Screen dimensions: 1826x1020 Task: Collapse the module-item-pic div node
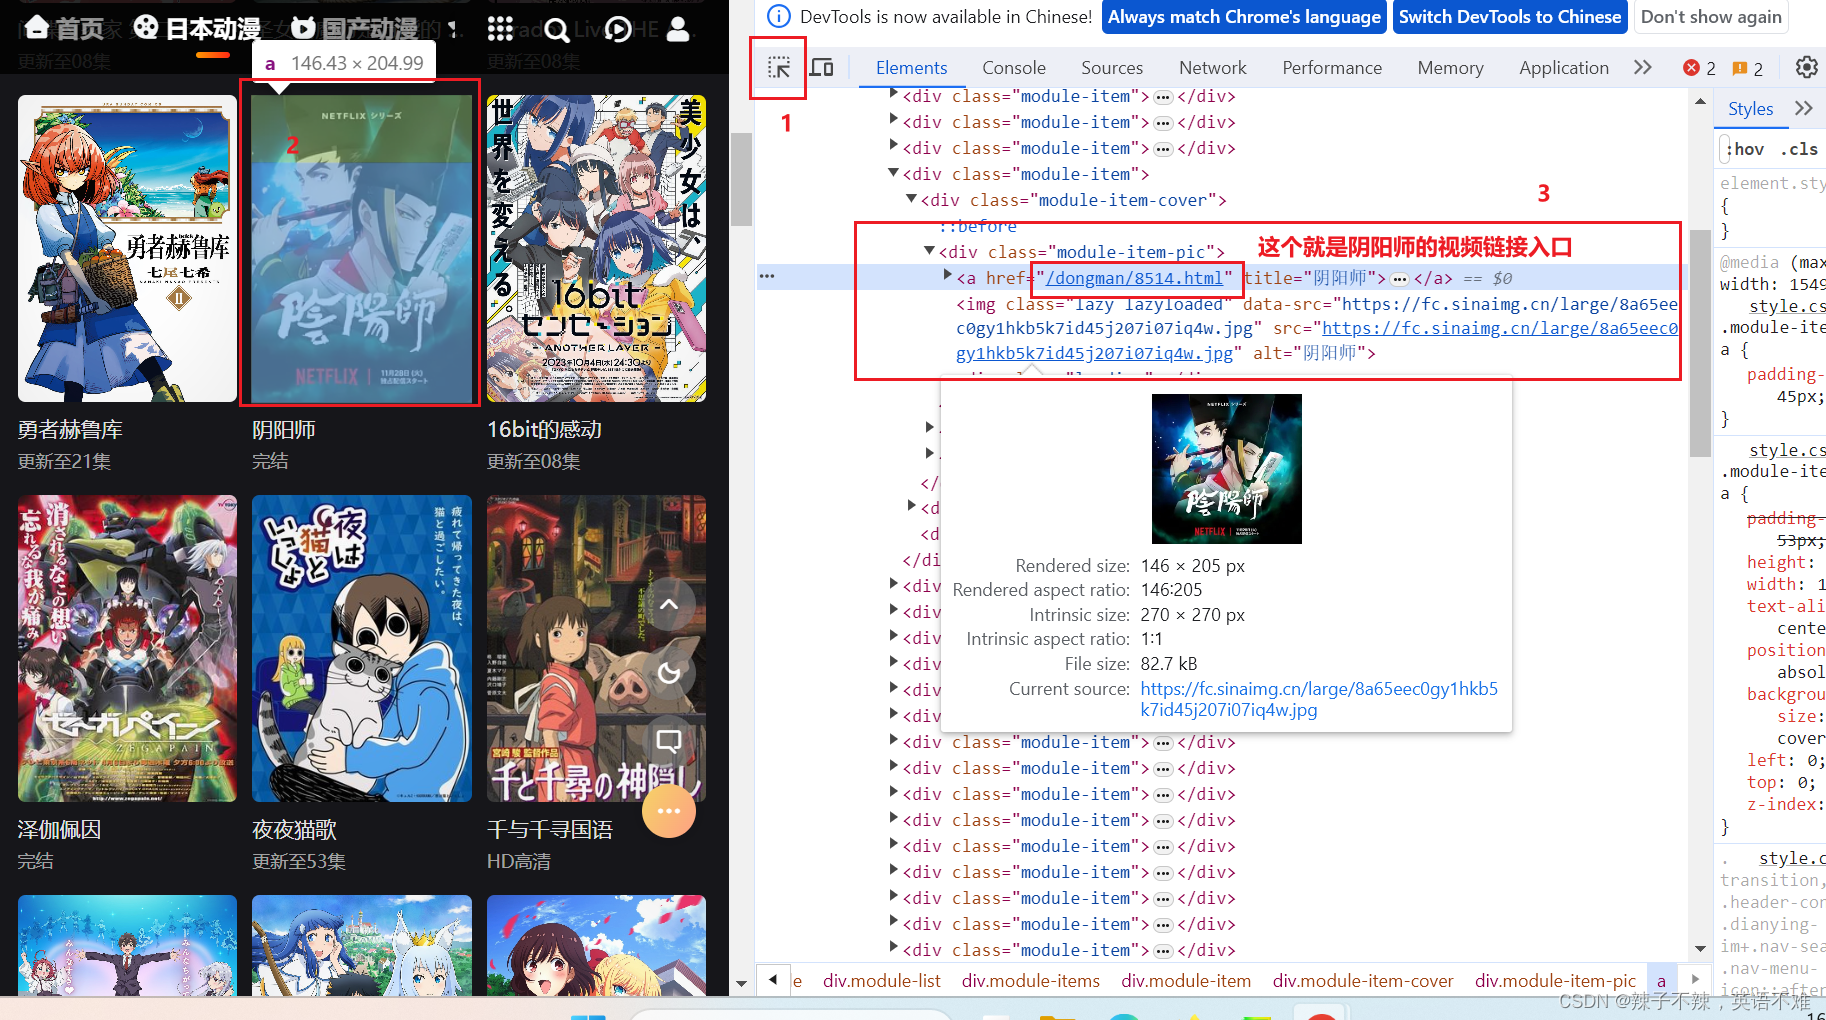[x=930, y=251]
